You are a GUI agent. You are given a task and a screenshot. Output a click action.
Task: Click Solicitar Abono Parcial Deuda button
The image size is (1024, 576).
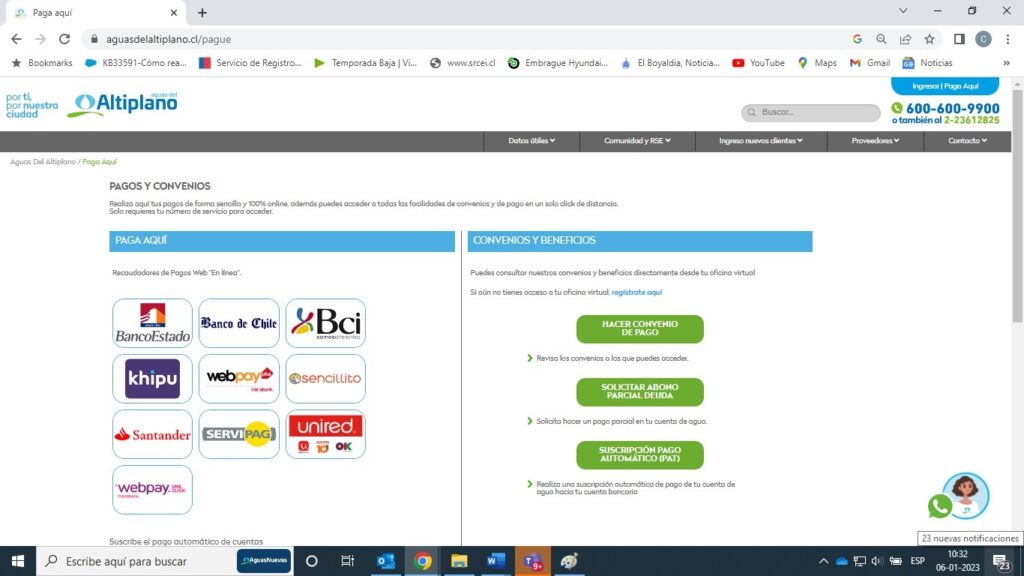point(640,392)
